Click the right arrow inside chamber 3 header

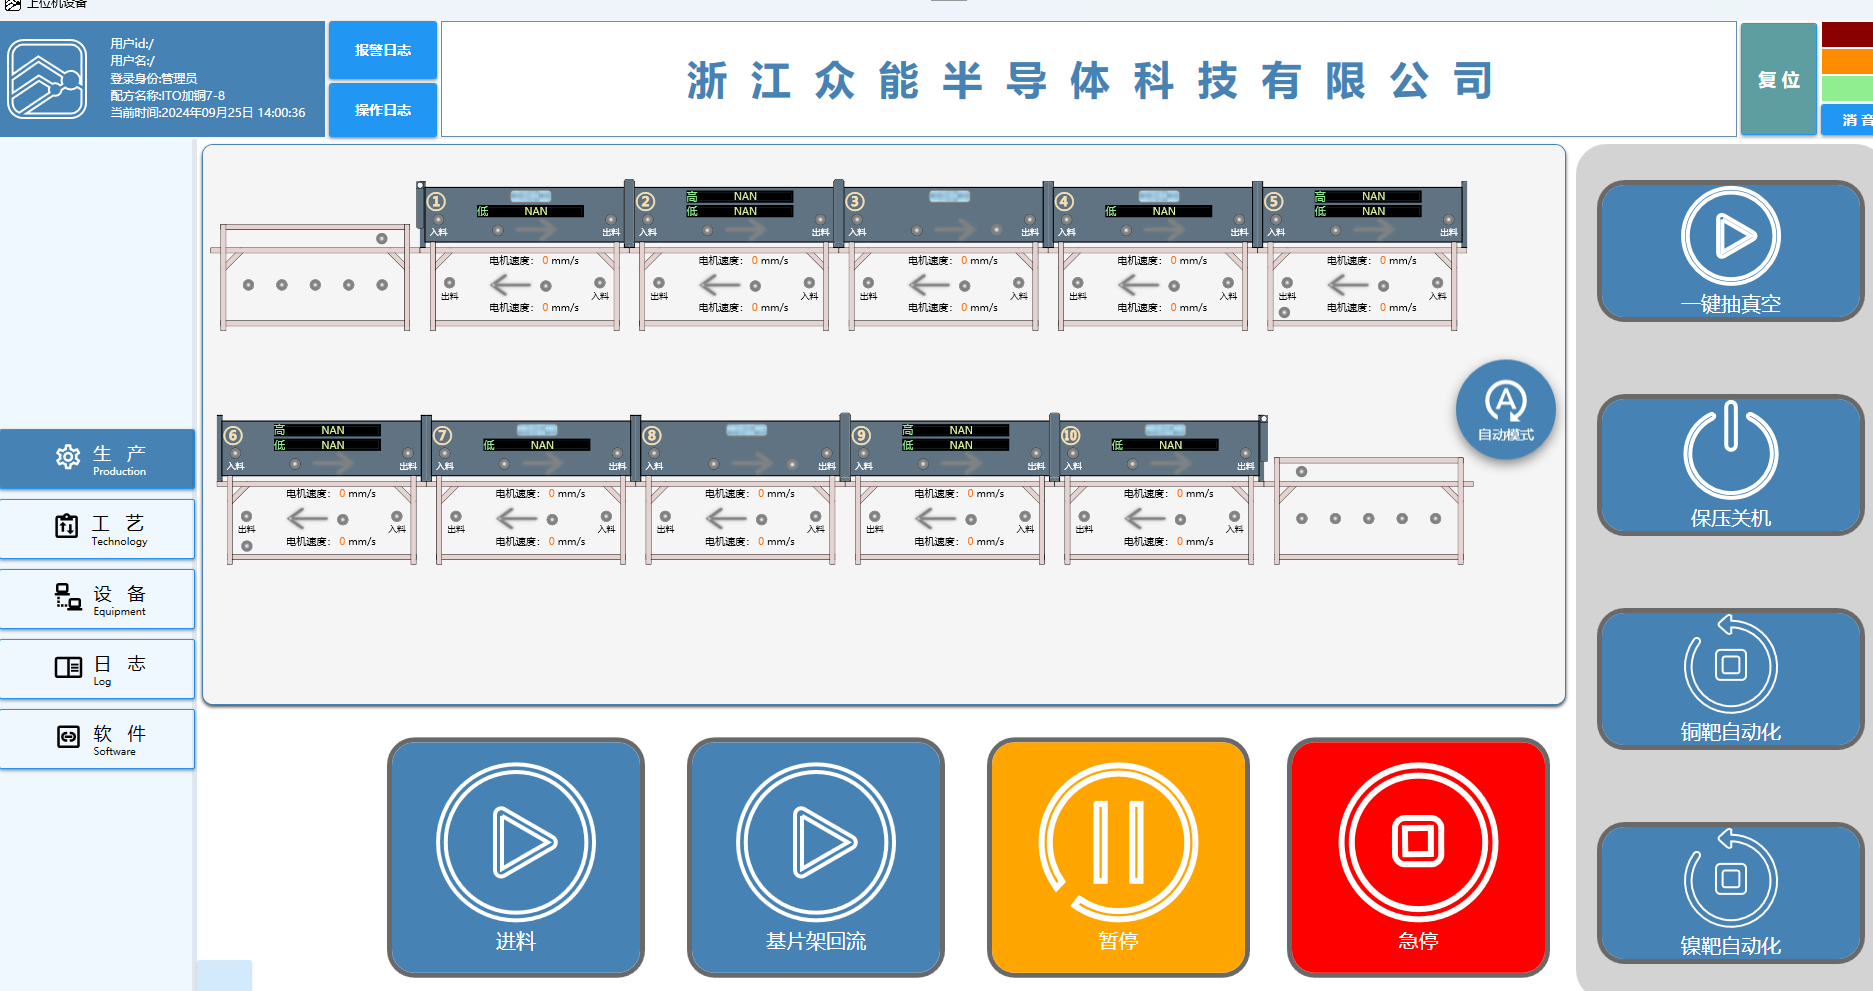[x=955, y=230]
